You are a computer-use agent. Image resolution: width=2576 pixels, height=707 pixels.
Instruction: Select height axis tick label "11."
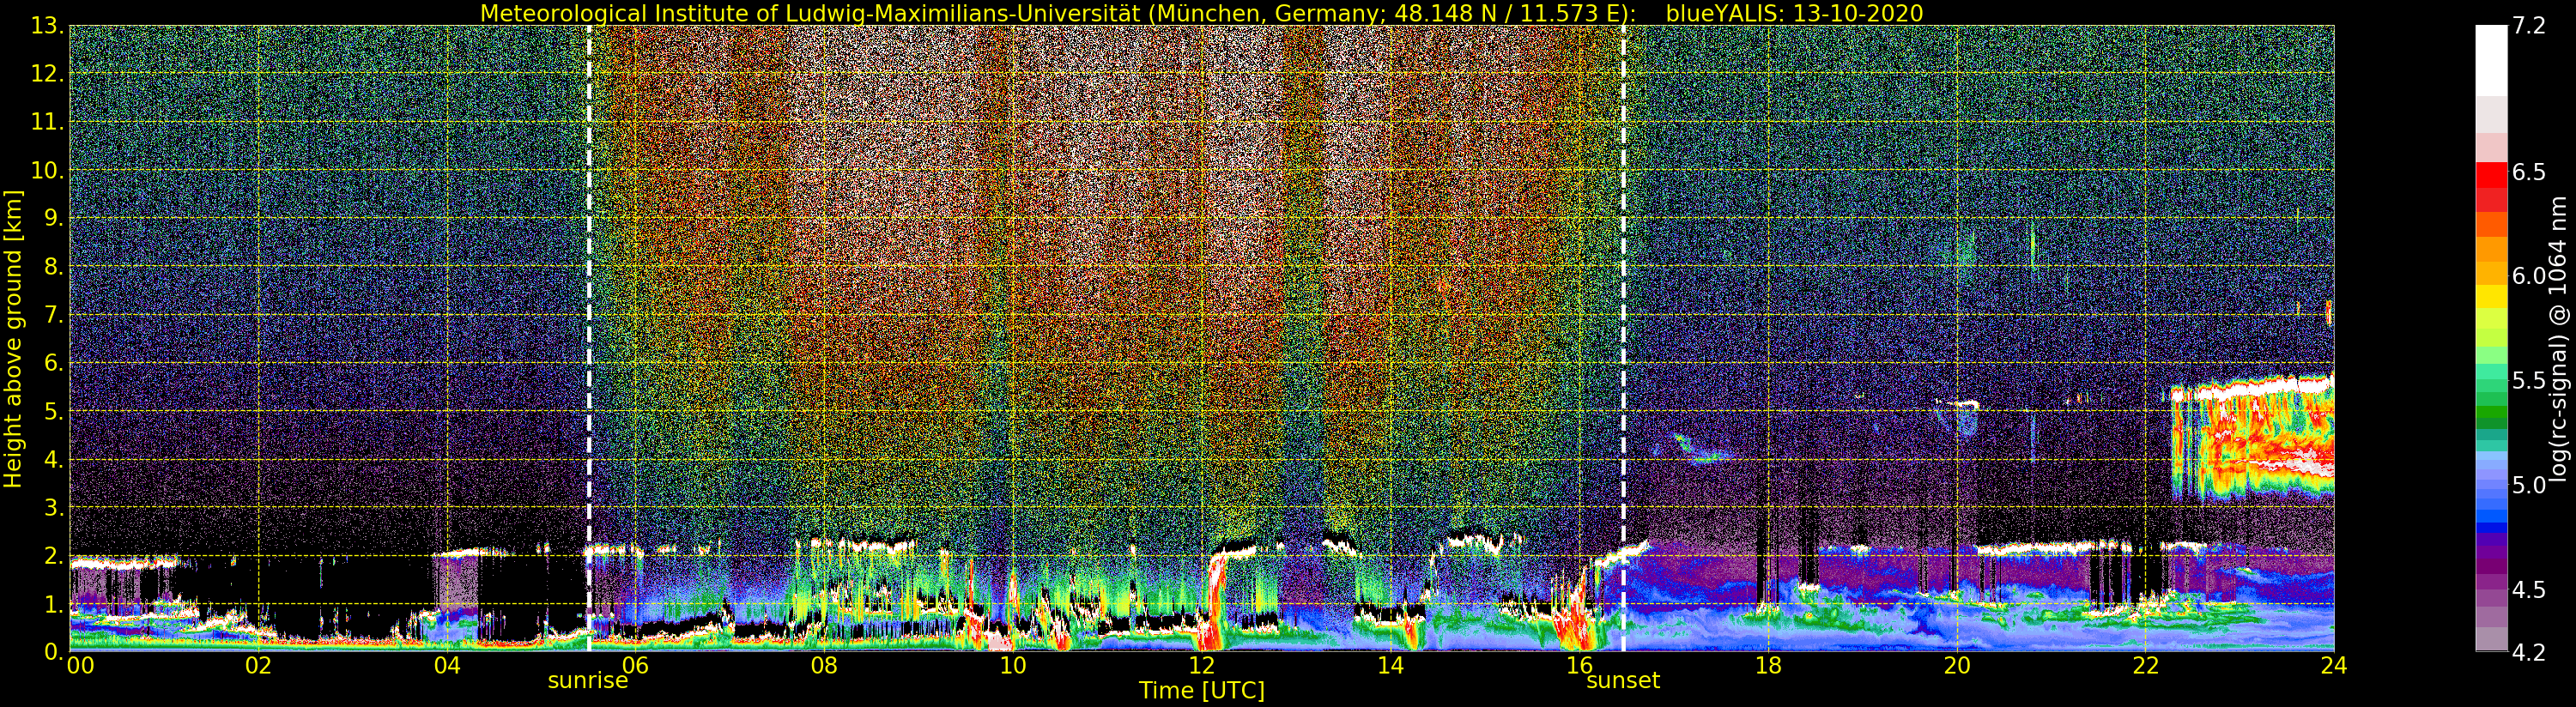[x=47, y=122]
